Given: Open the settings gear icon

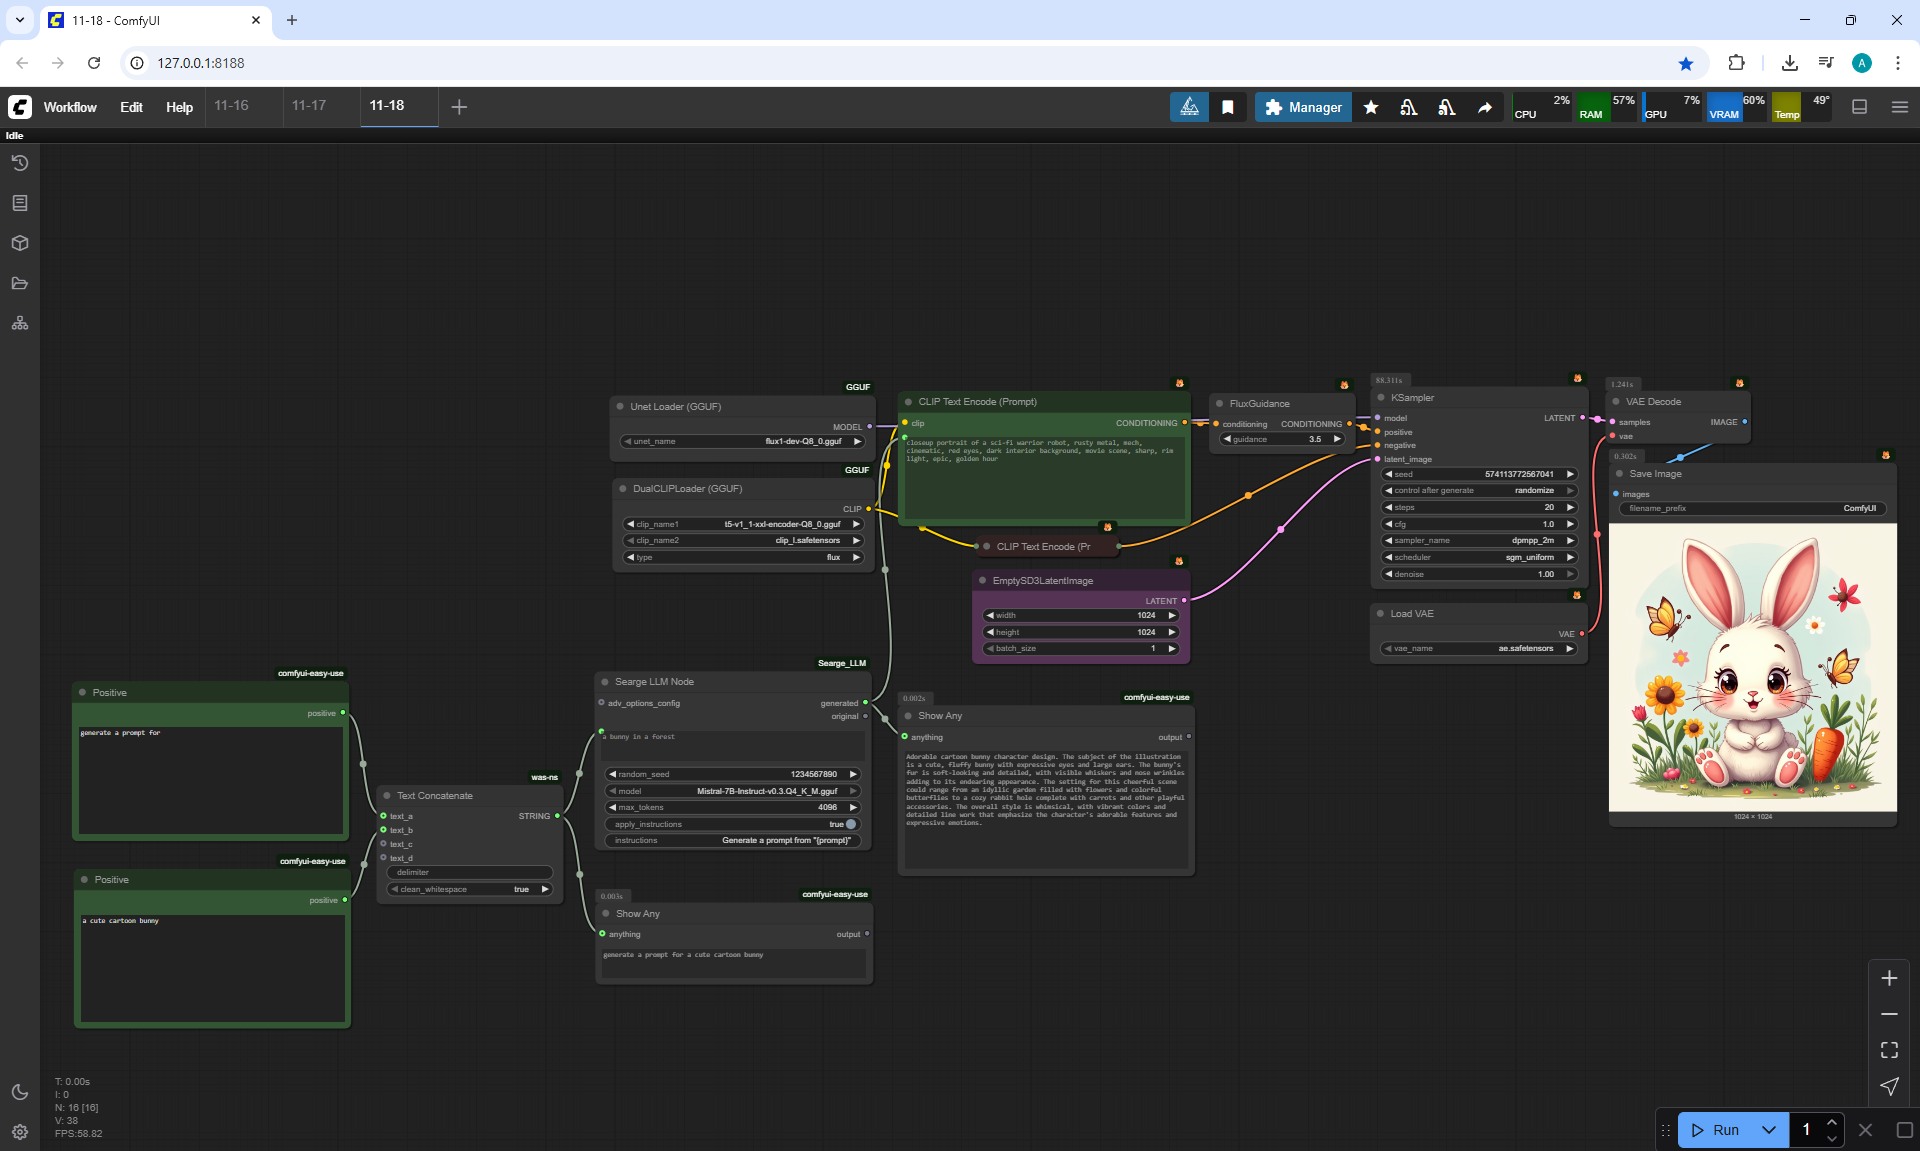Looking at the screenshot, I should (x=20, y=1132).
